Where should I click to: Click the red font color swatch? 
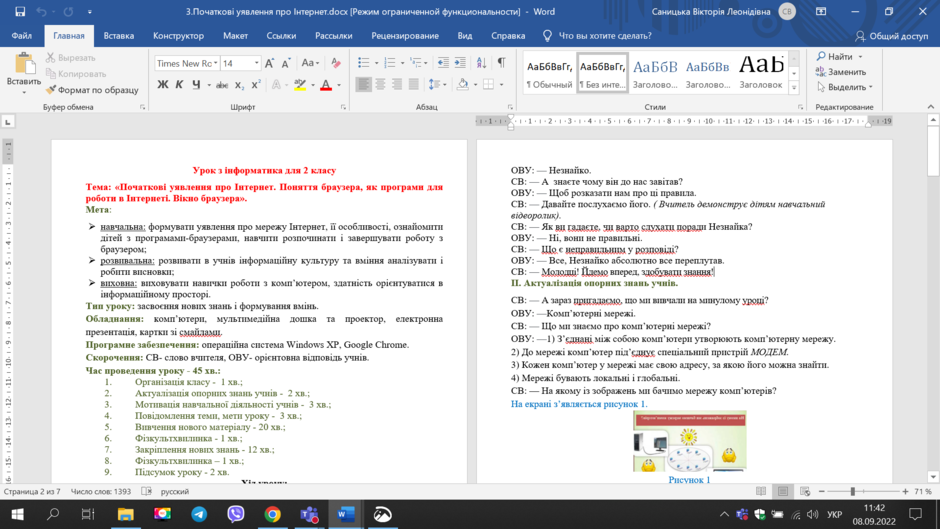click(326, 85)
